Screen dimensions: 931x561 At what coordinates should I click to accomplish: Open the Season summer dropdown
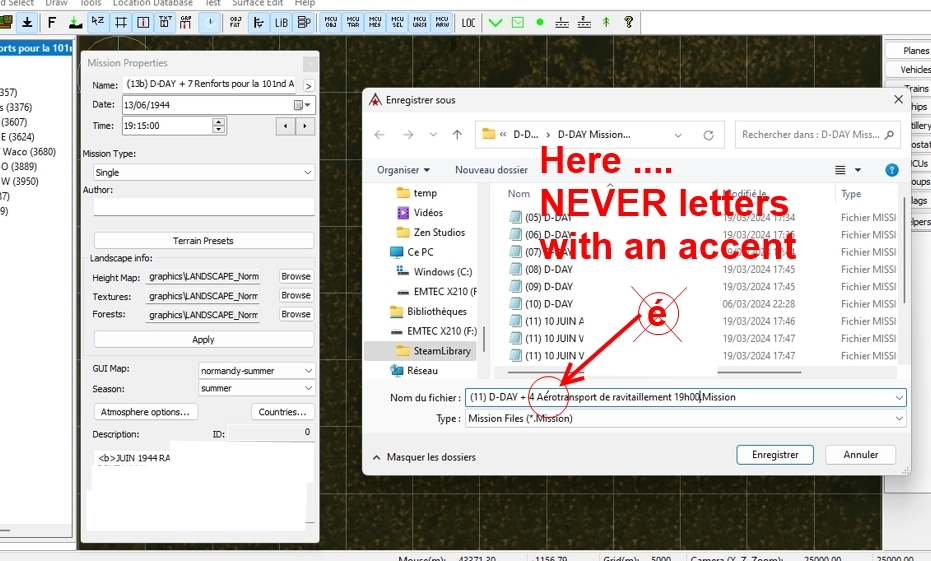point(308,388)
